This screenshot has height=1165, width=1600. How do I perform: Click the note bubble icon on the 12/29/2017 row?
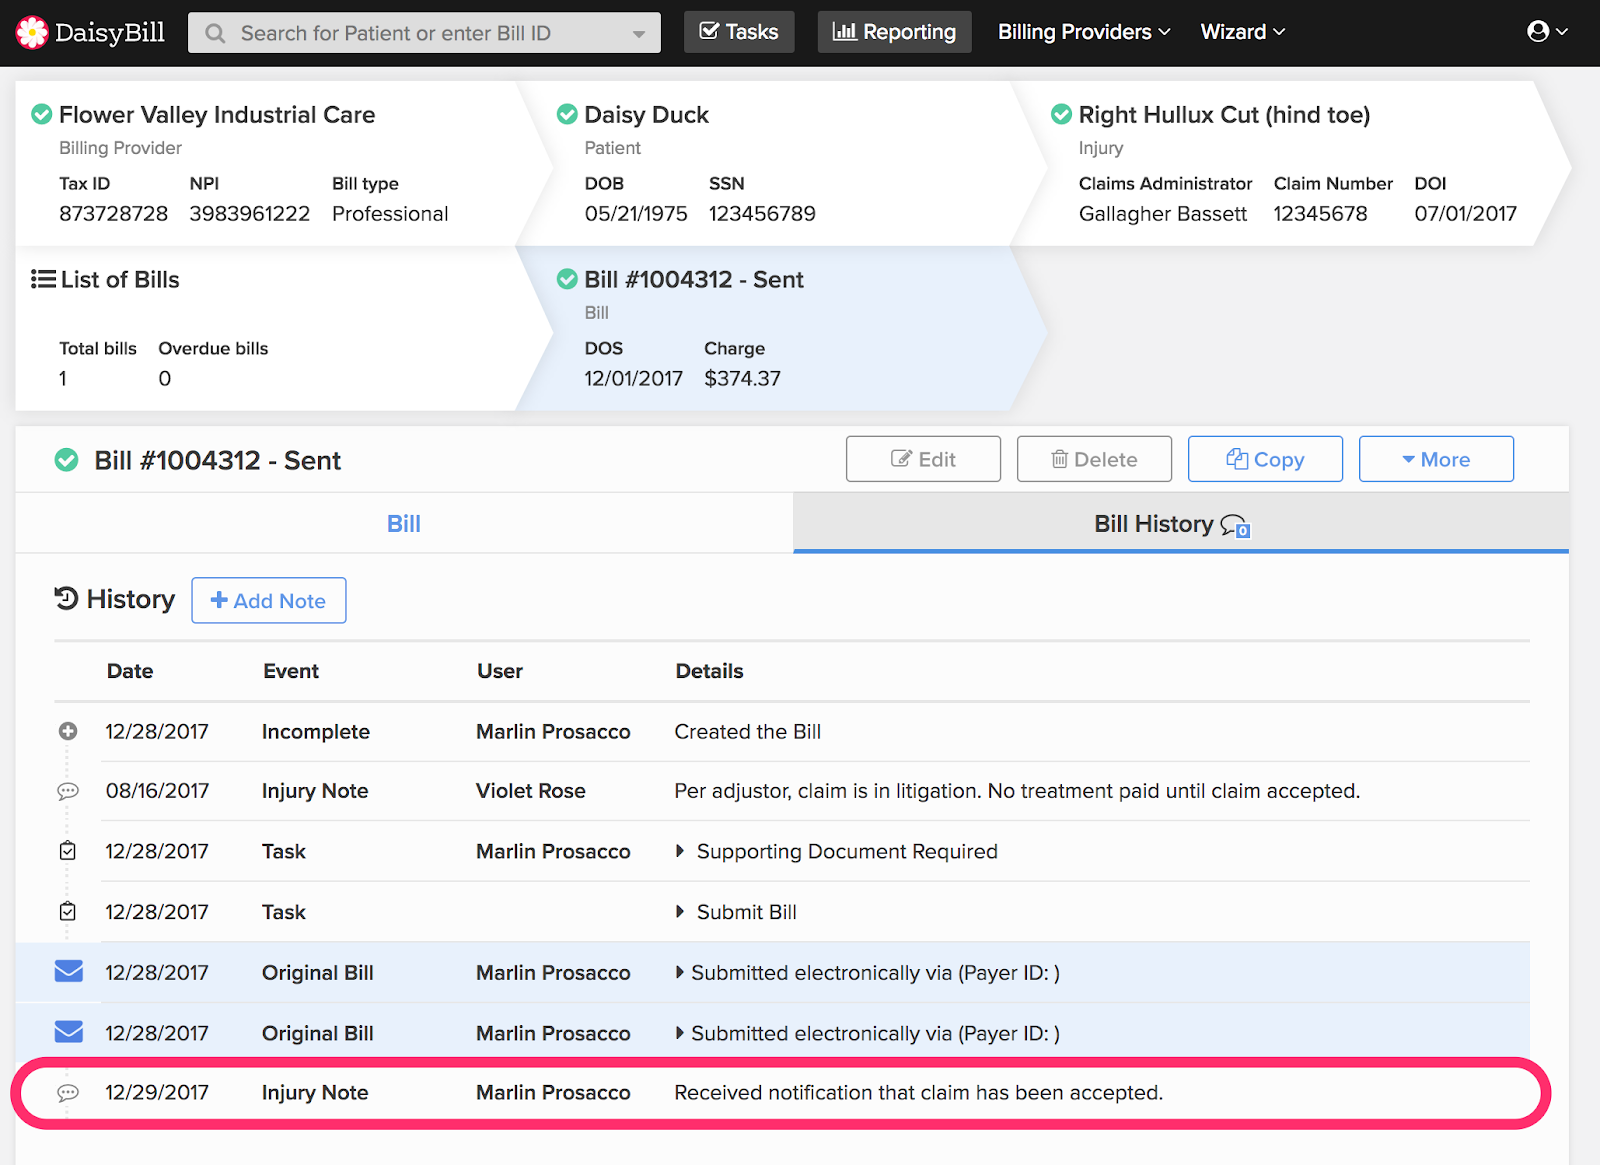coord(68,1093)
